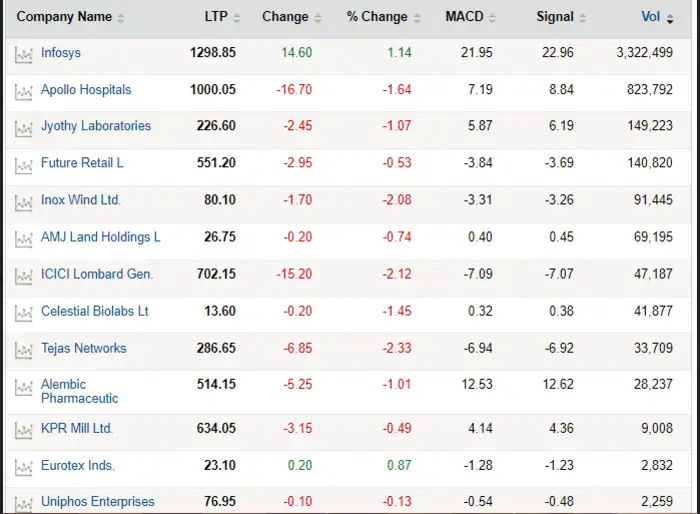
Task: Select the Uniphos Enterprises link
Action: click(97, 502)
